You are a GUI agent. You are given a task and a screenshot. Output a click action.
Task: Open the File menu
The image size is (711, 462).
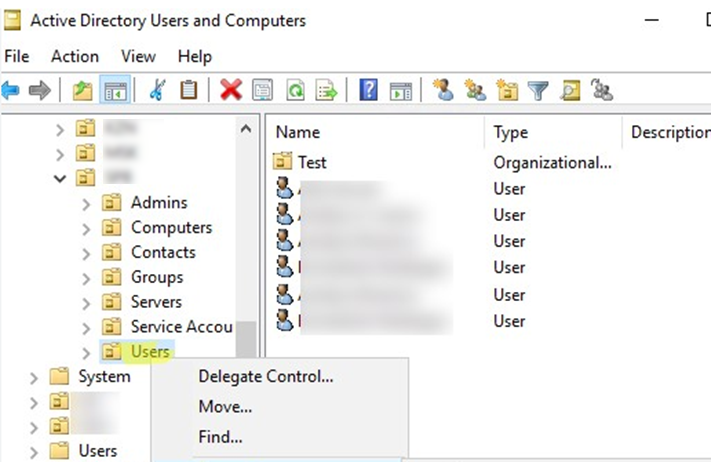17,56
